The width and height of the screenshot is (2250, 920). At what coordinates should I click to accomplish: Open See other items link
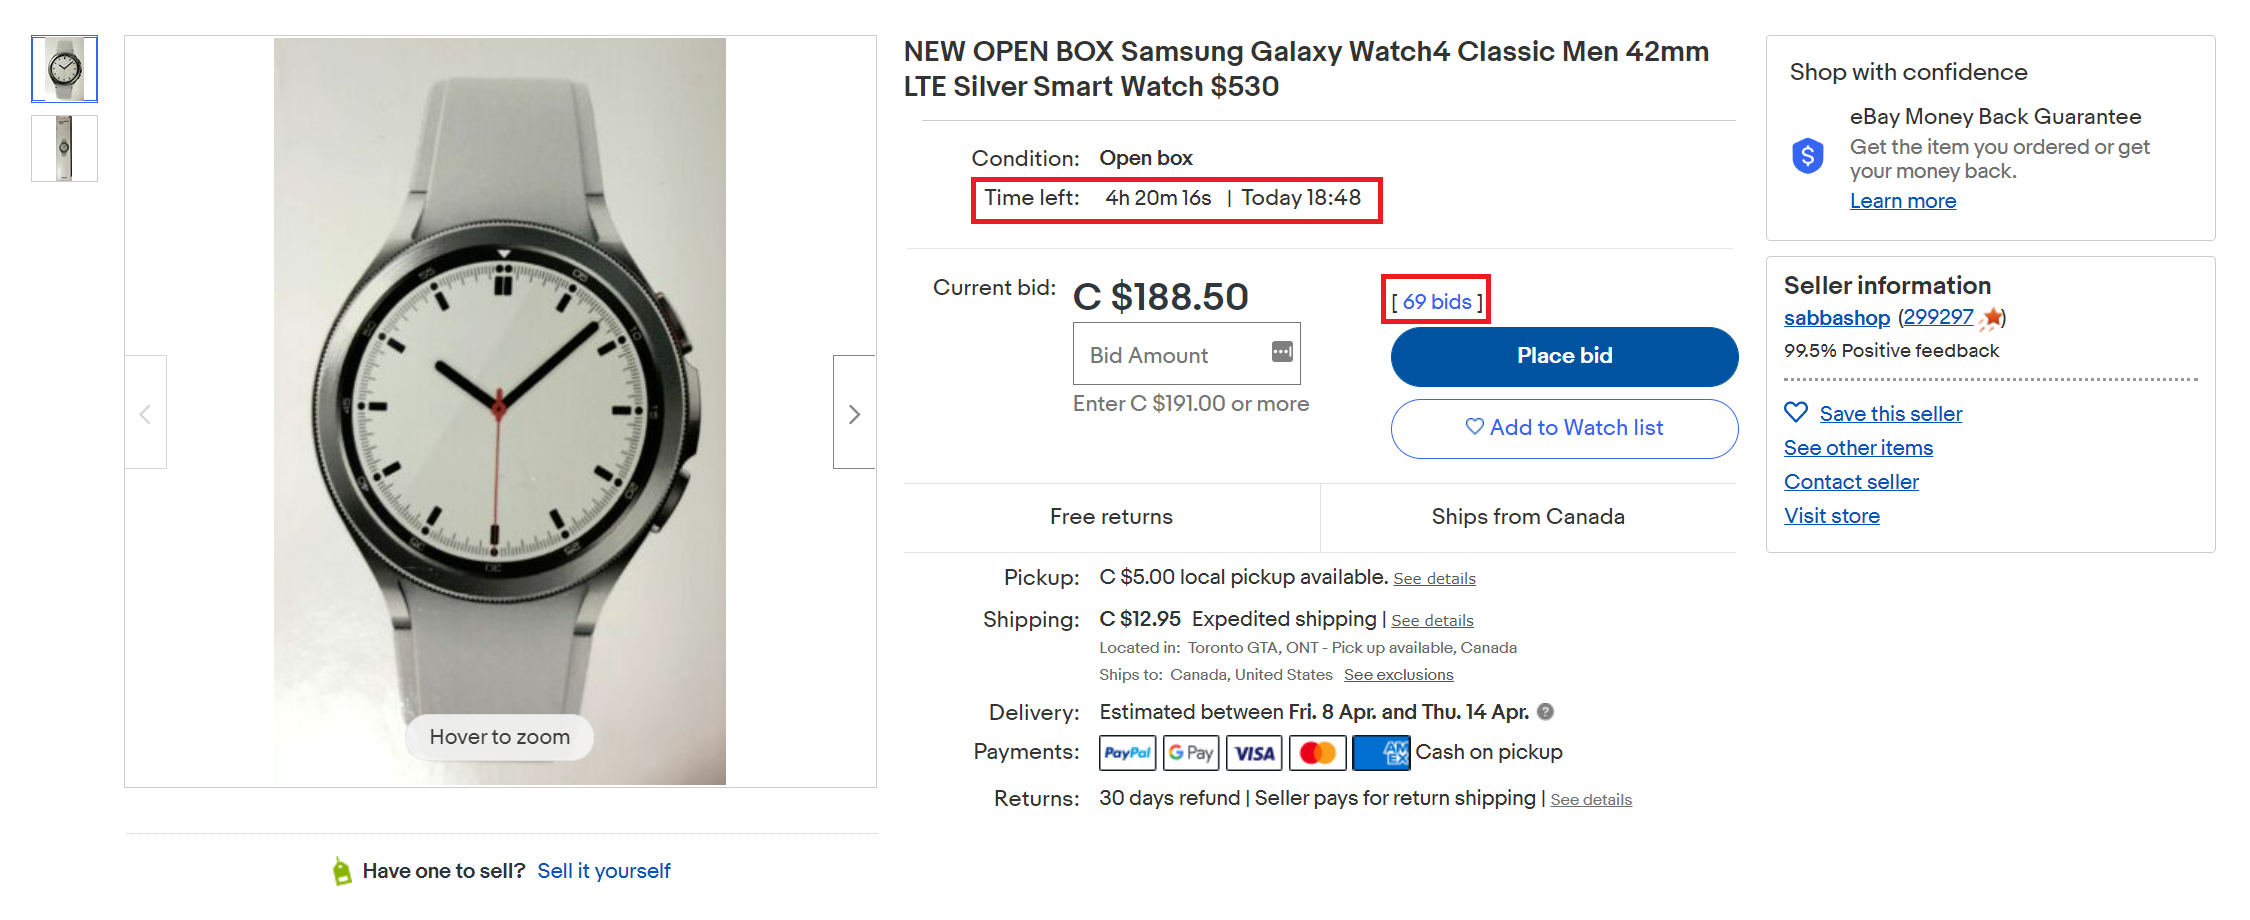(x=1858, y=448)
